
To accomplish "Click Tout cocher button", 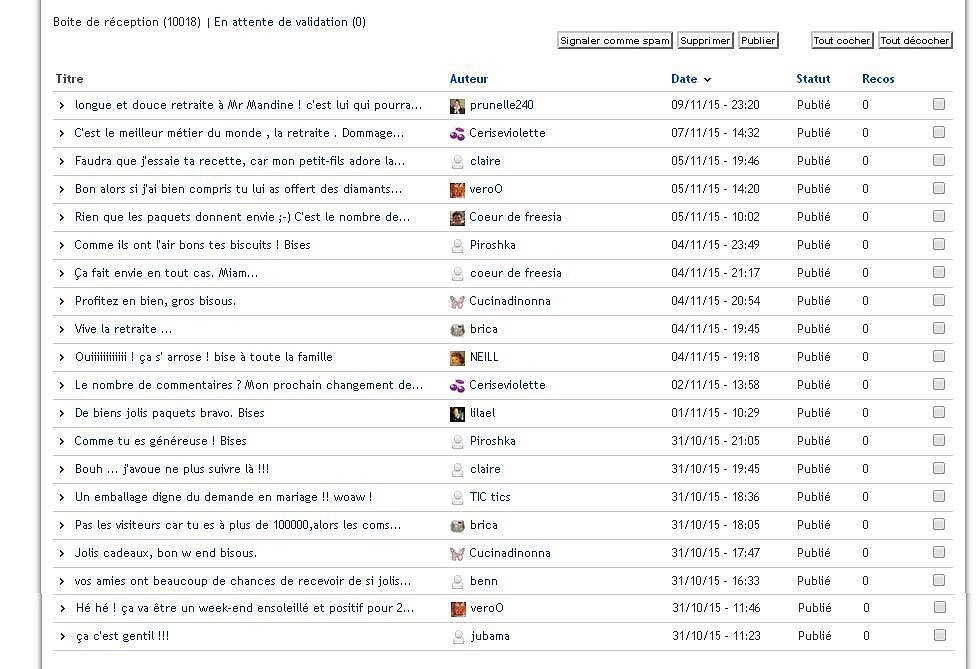I will click(842, 41).
